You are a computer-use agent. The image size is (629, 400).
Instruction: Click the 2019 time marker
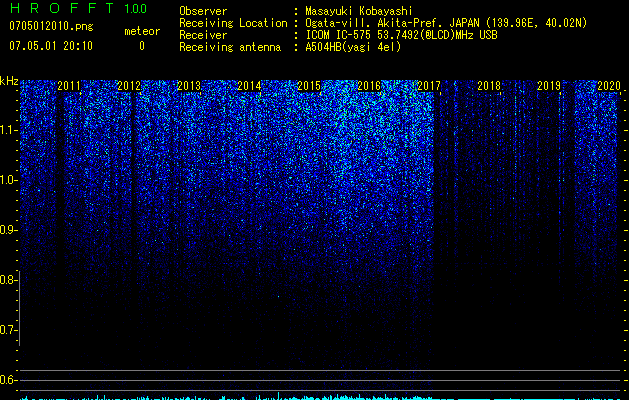549,86
